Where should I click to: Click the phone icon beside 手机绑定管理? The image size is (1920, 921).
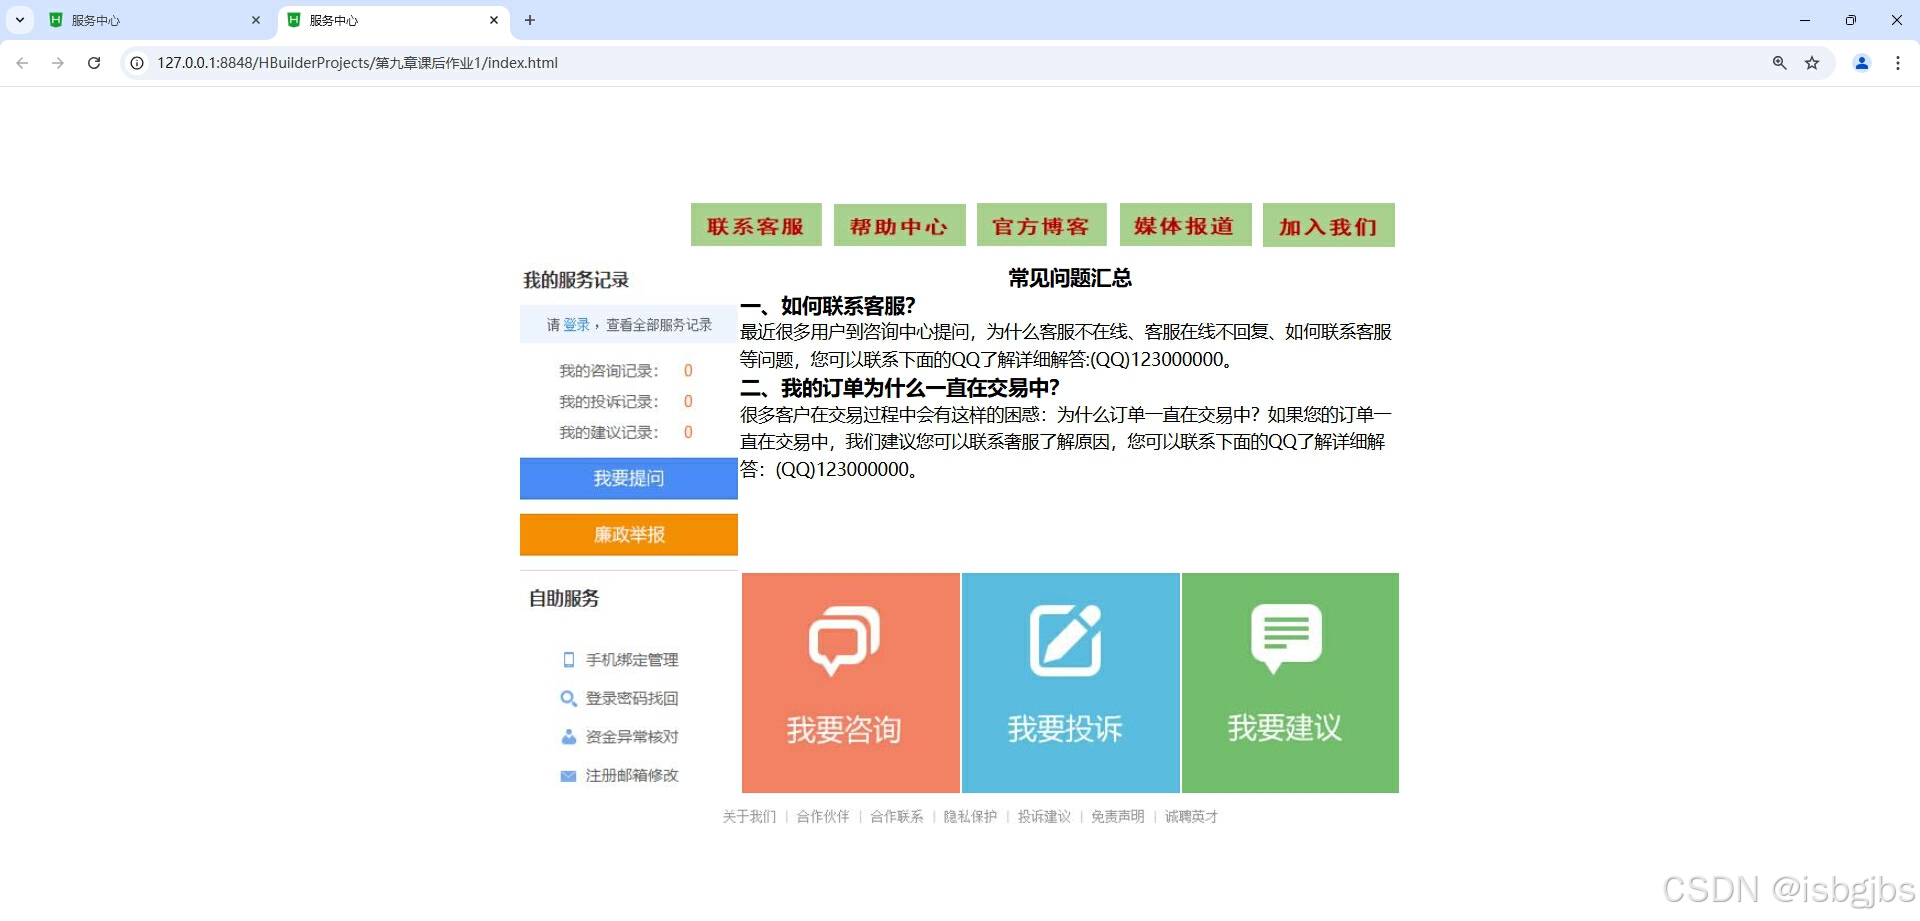coord(568,660)
